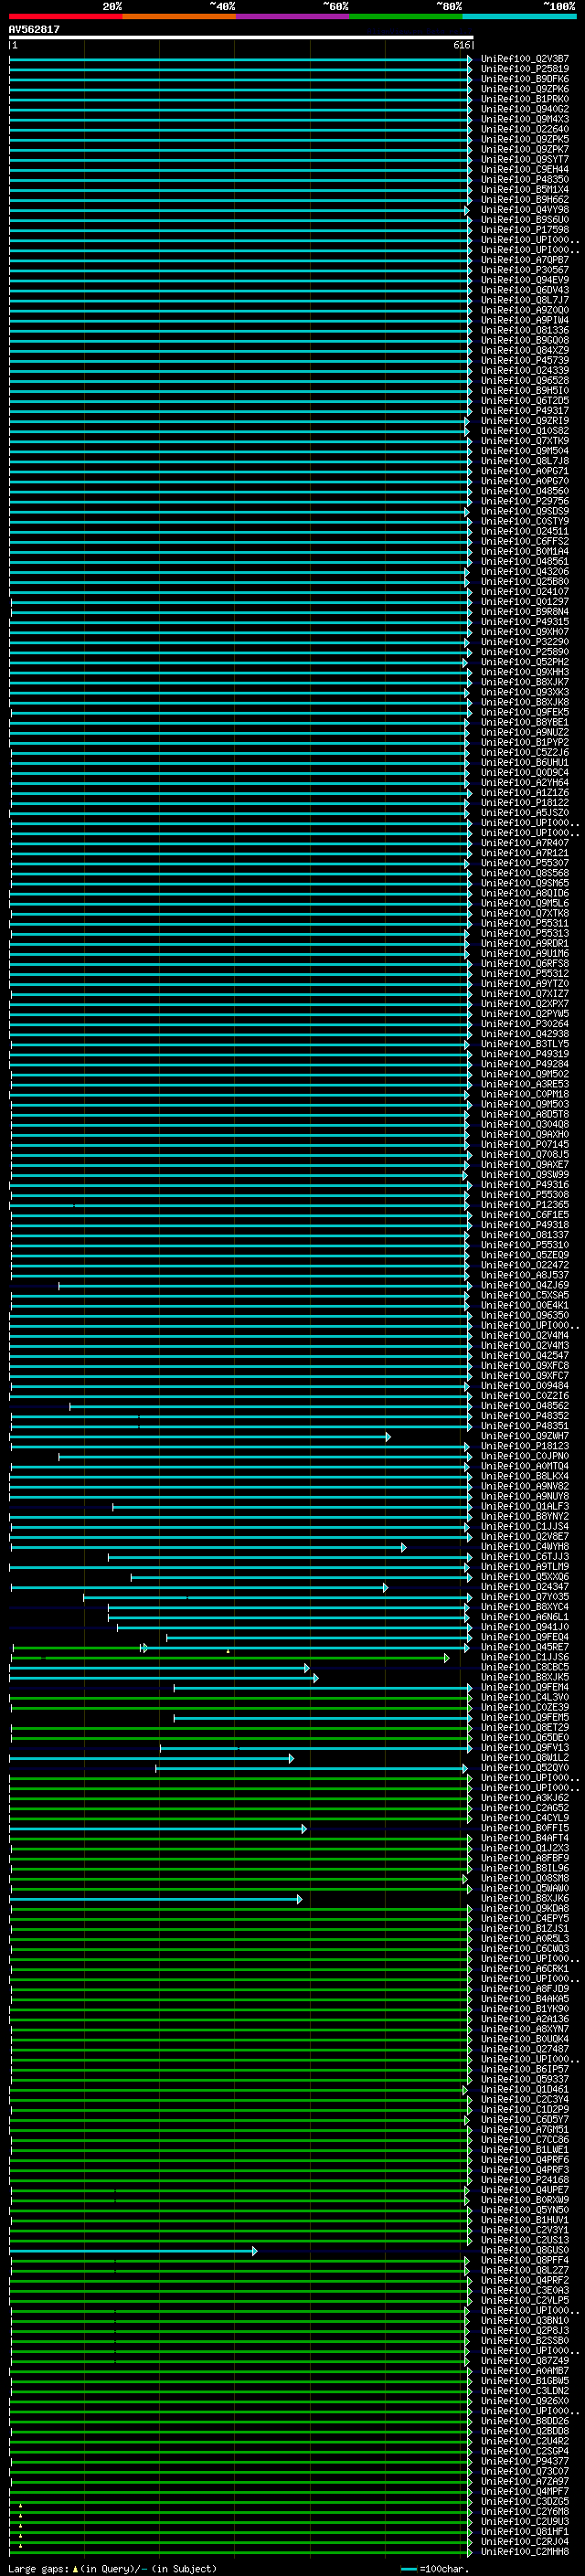This screenshot has height=2576, width=585.
Task: Click the cyan ~100% identity legend bar
Action: coord(519,17)
